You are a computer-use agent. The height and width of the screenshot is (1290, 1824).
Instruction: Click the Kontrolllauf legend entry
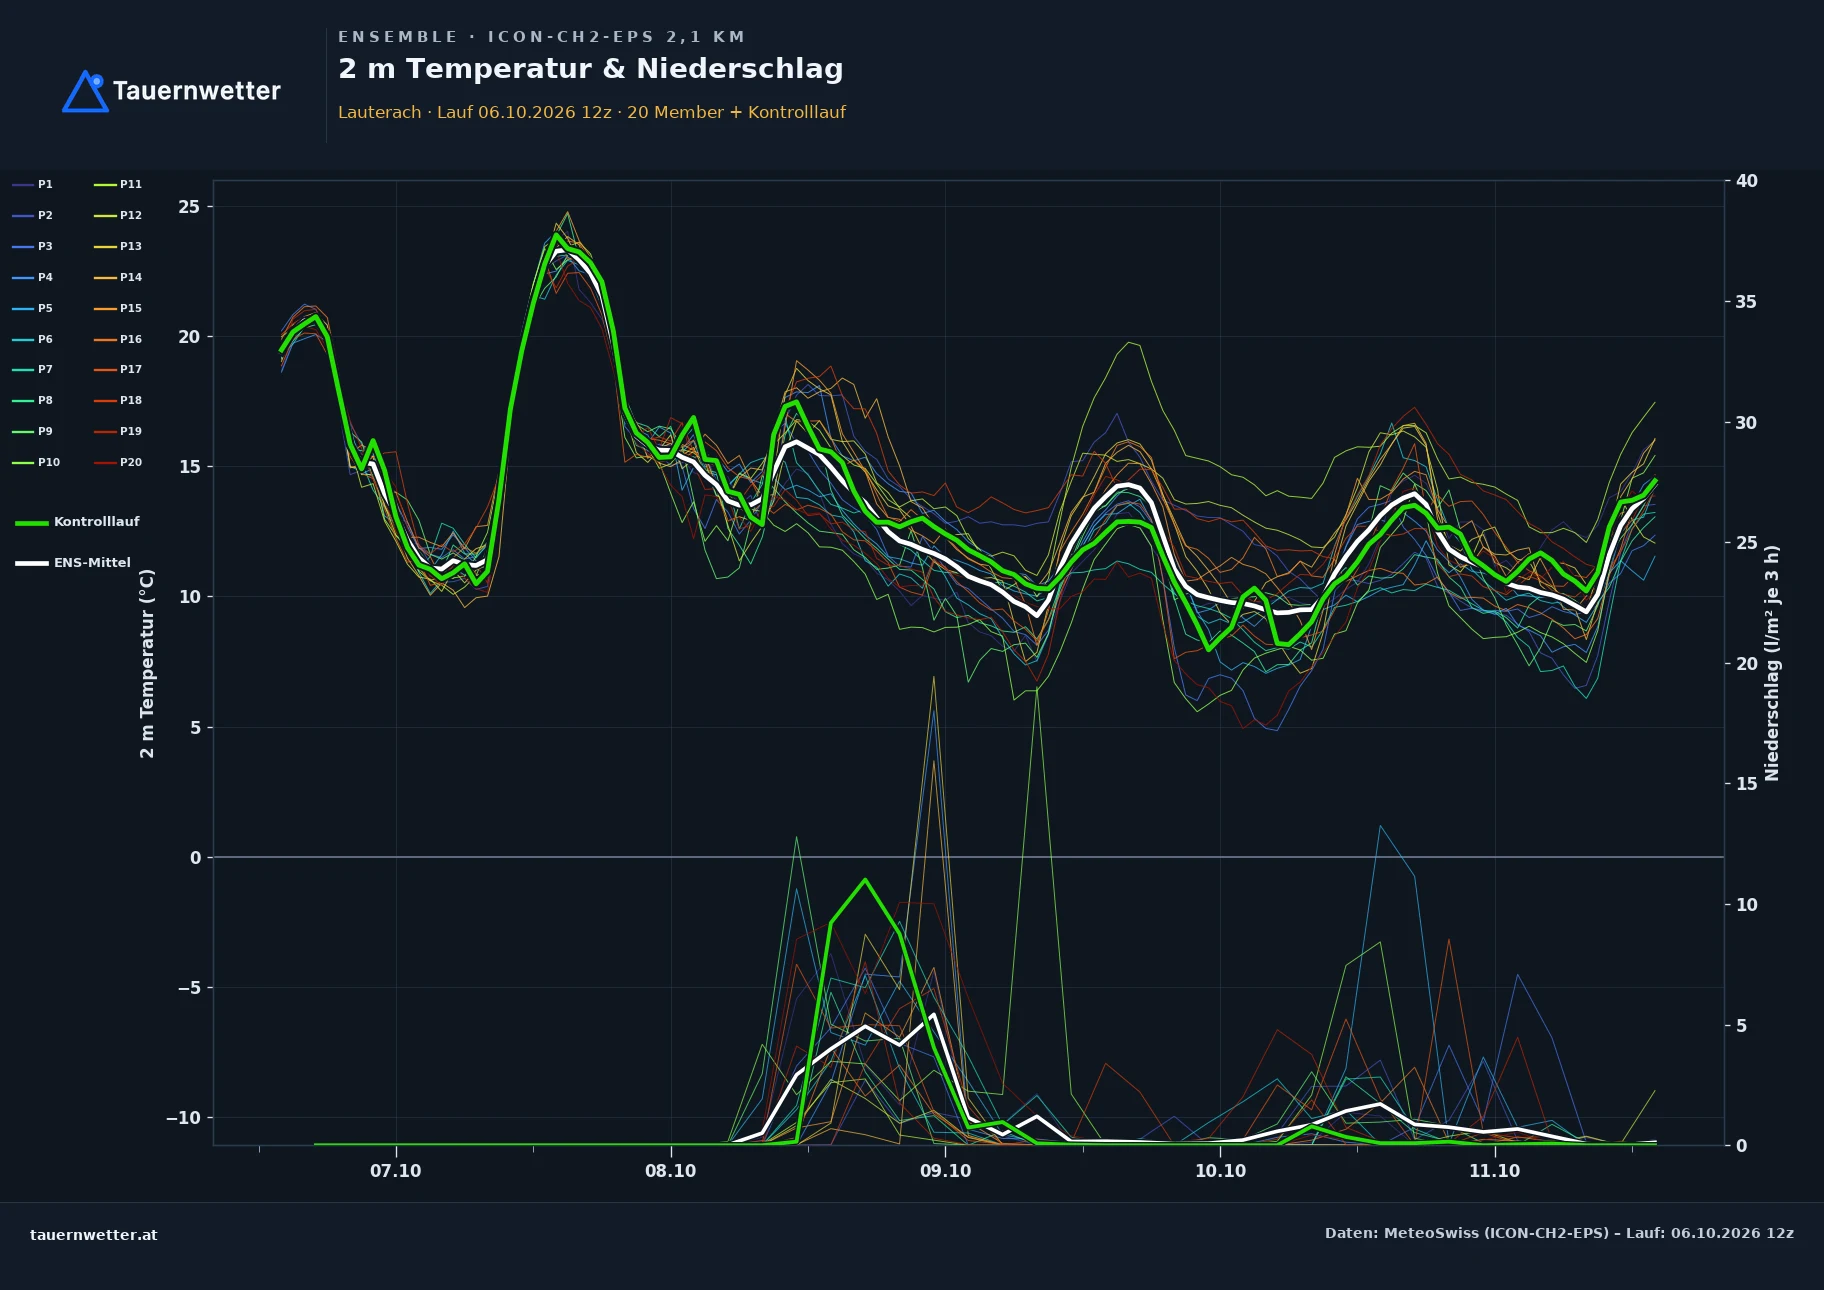[x=78, y=522]
